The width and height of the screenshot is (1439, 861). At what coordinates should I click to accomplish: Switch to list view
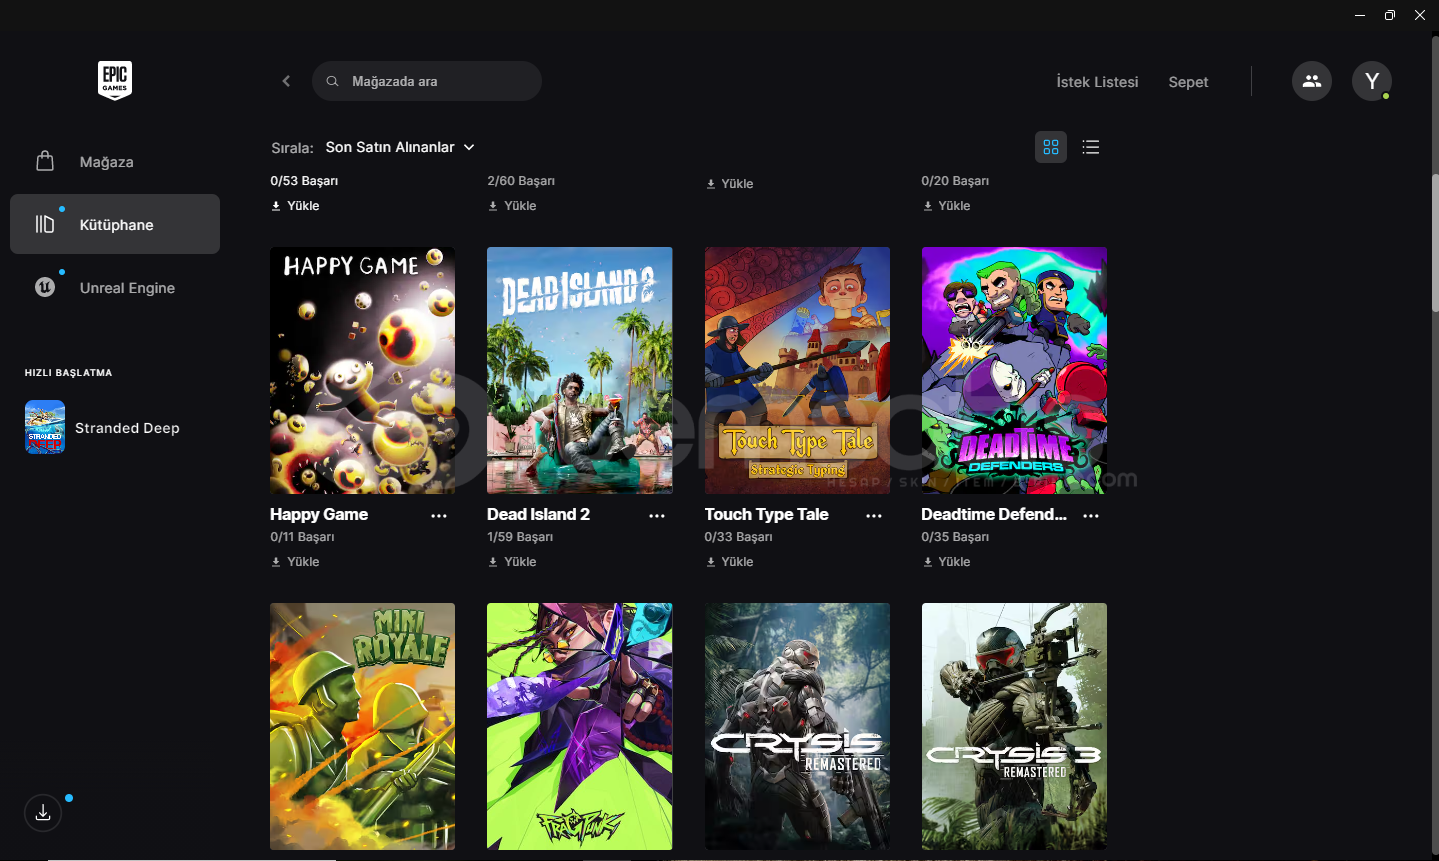(1091, 147)
